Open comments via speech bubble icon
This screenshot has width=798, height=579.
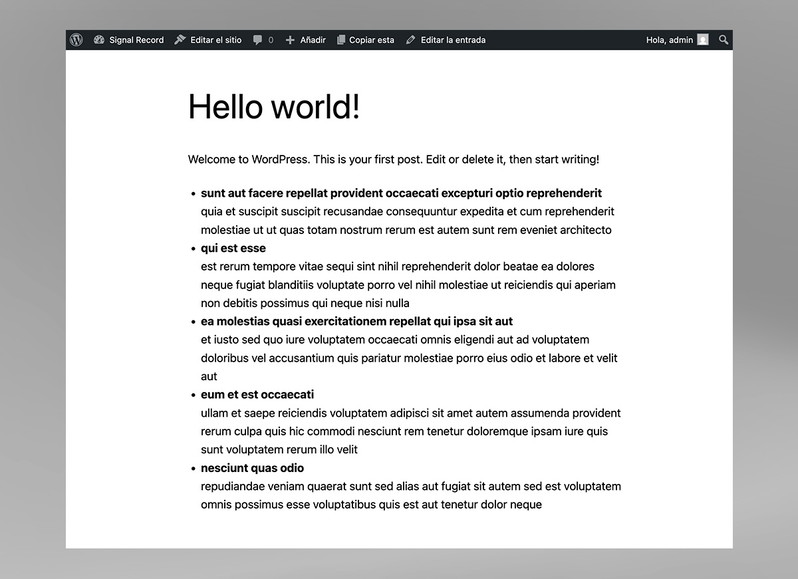(258, 40)
